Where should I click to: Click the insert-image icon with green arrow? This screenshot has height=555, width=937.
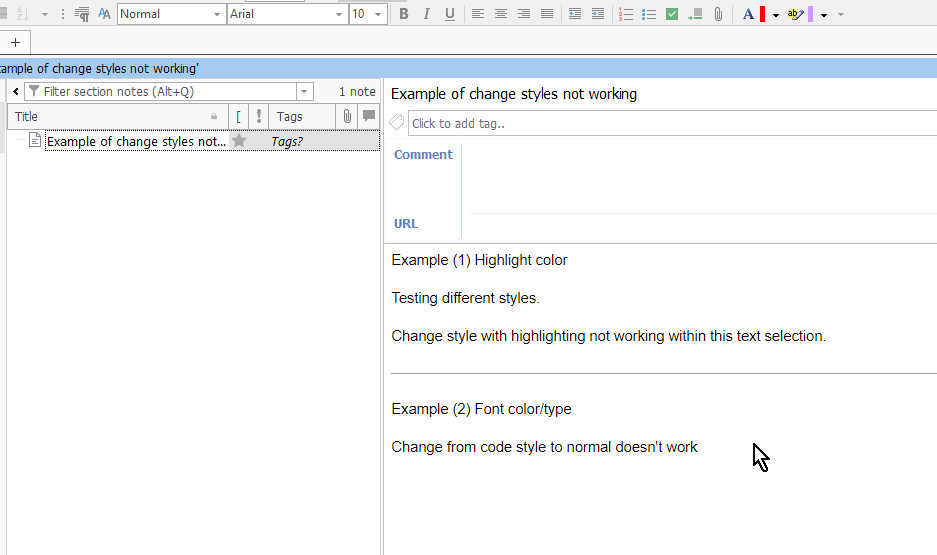(694, 14)
